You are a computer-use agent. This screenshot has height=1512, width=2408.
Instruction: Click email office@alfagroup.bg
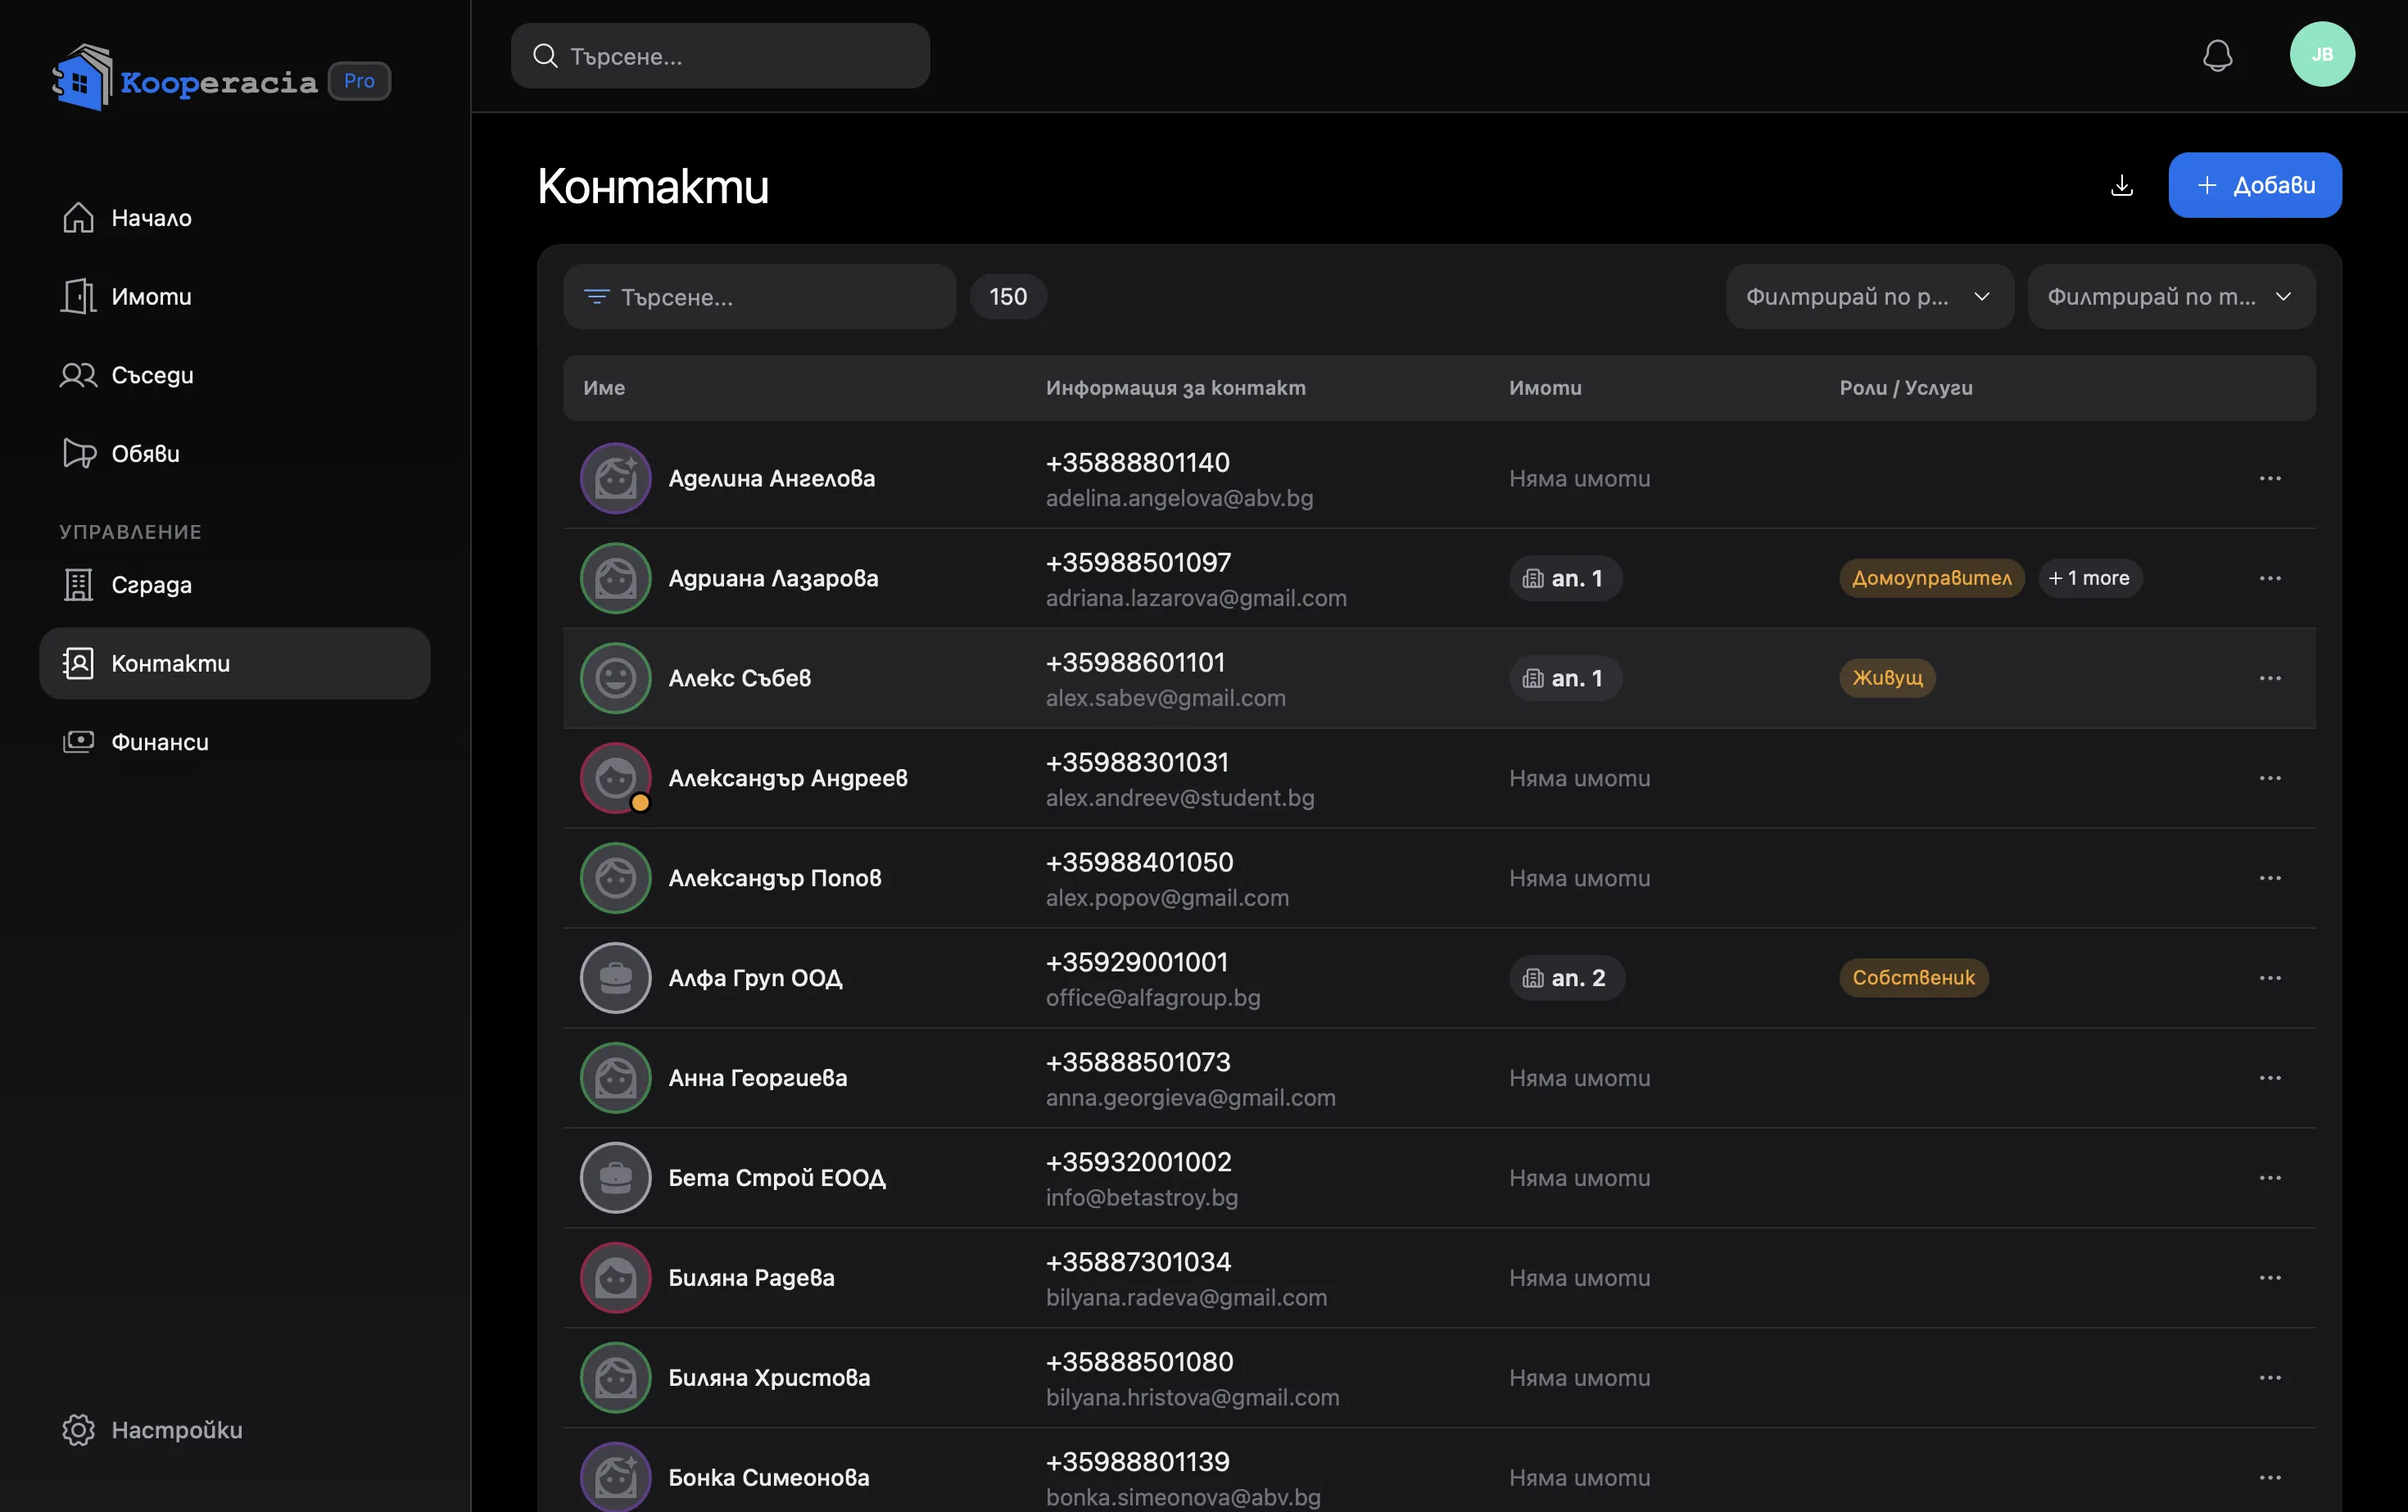pos(1153,998)
